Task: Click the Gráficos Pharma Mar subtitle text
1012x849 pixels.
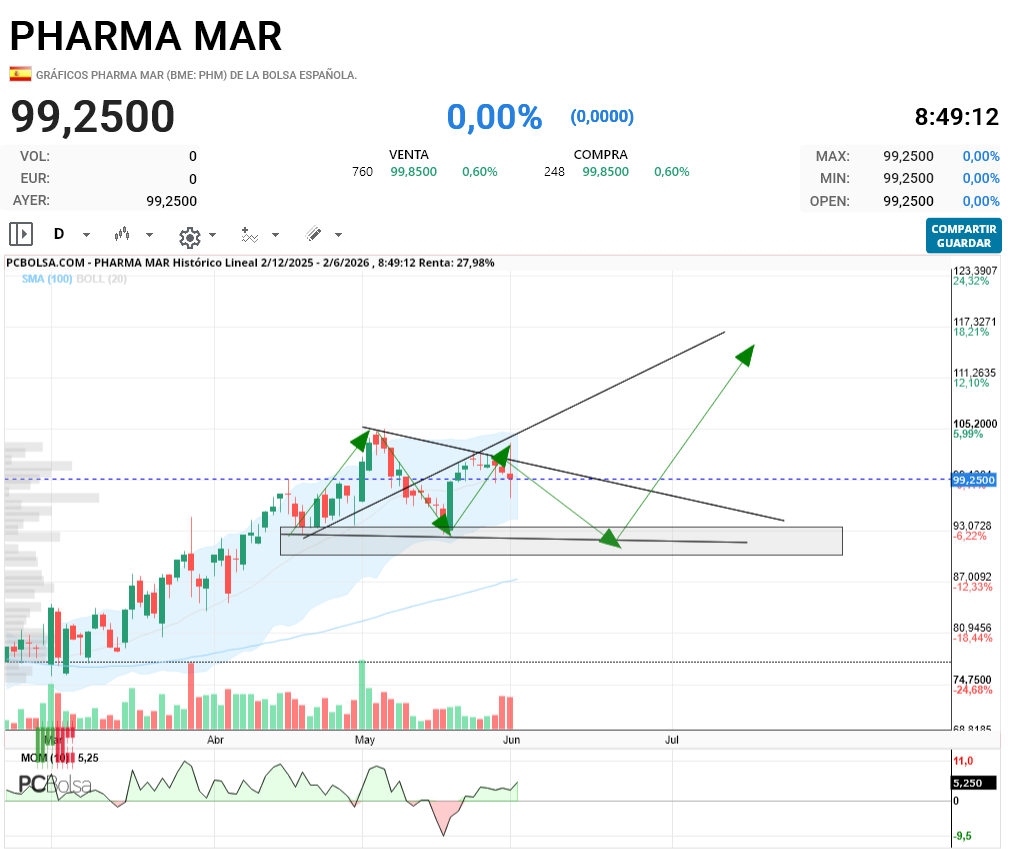Action: pos(196,75)
